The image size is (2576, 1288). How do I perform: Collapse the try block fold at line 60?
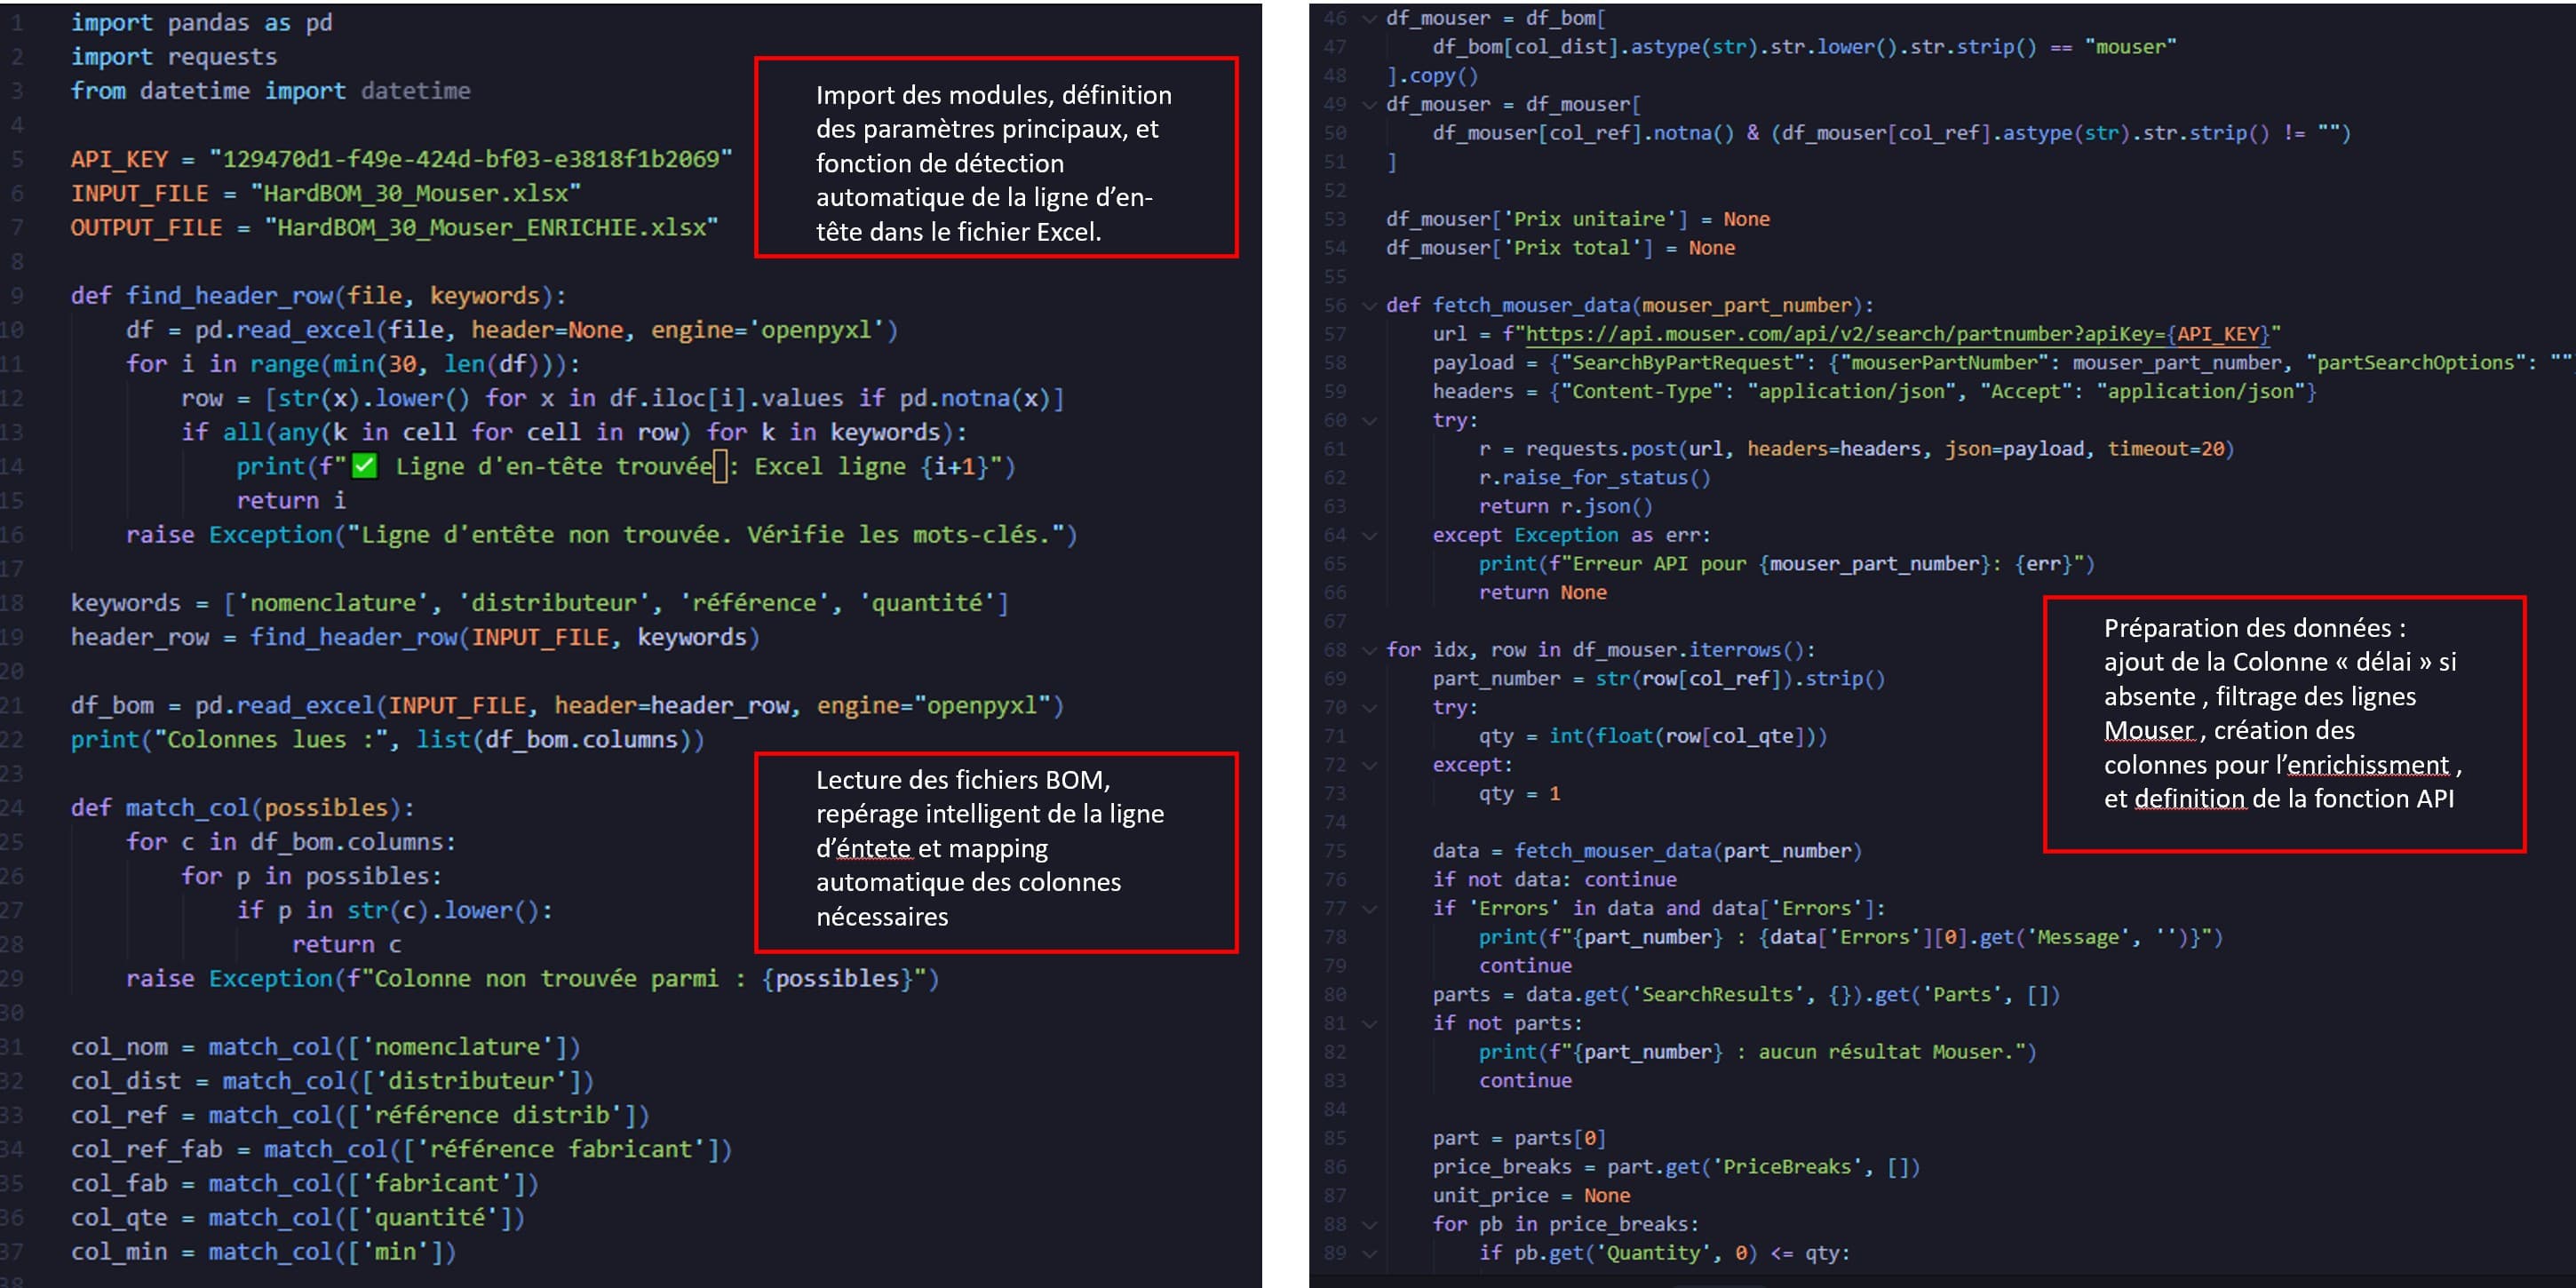pos(1370,420)
